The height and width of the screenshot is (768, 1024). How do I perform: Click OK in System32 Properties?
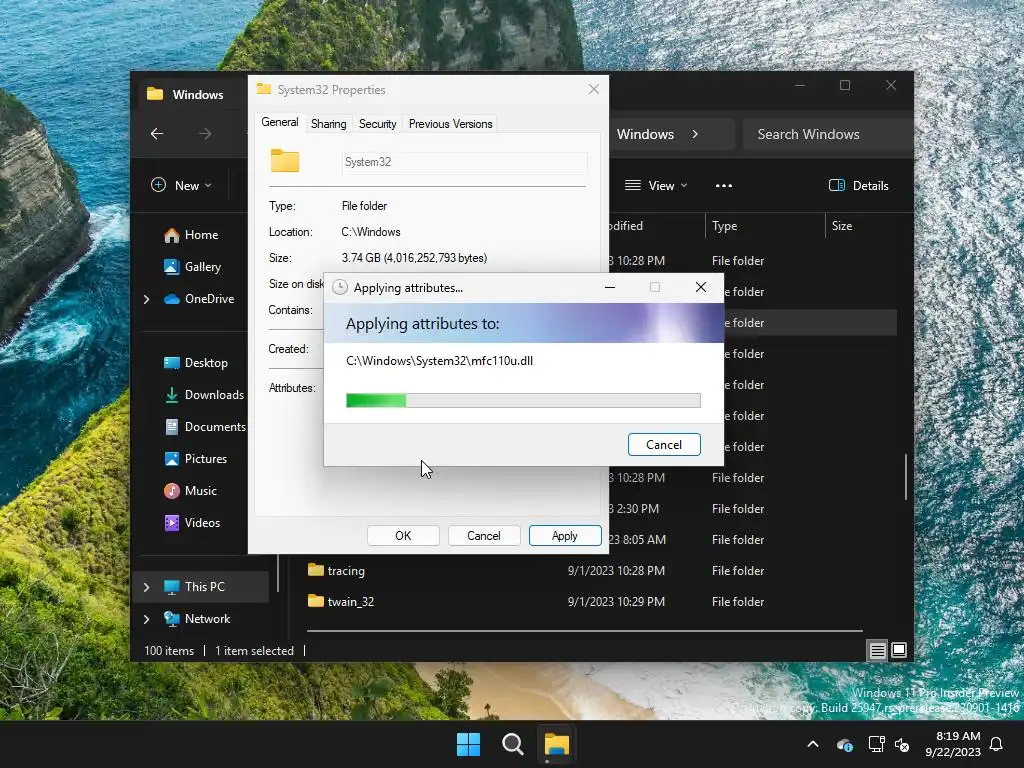pyautogui.click(x=403, y=536)
